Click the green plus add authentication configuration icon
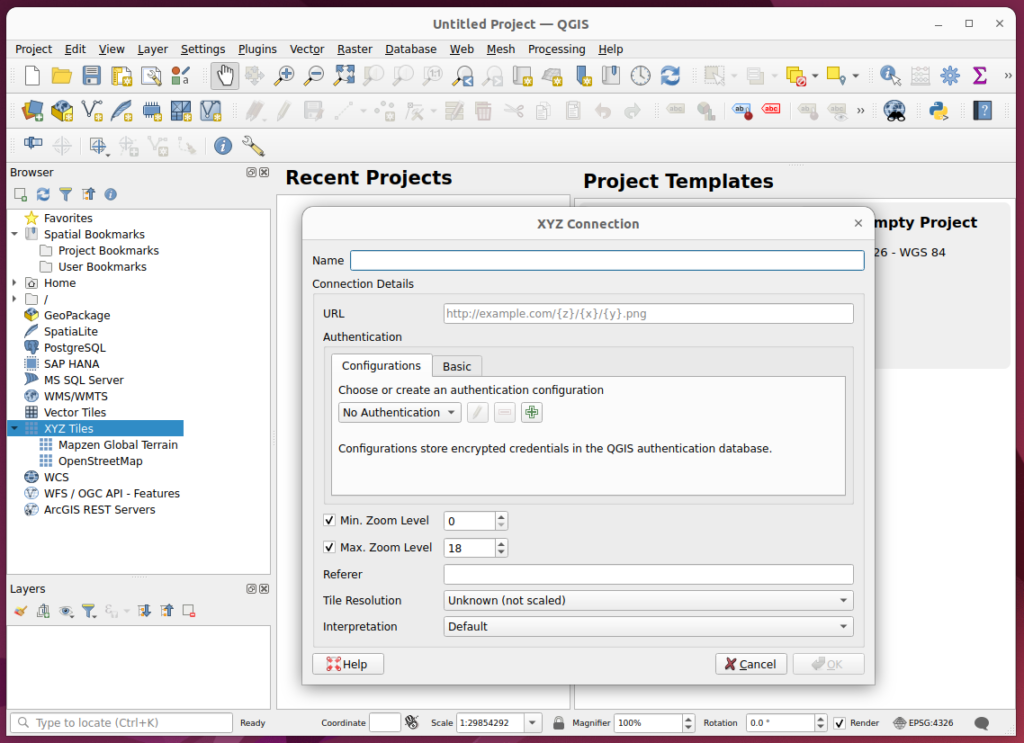1024x743 pixels. tap(531, 412)
